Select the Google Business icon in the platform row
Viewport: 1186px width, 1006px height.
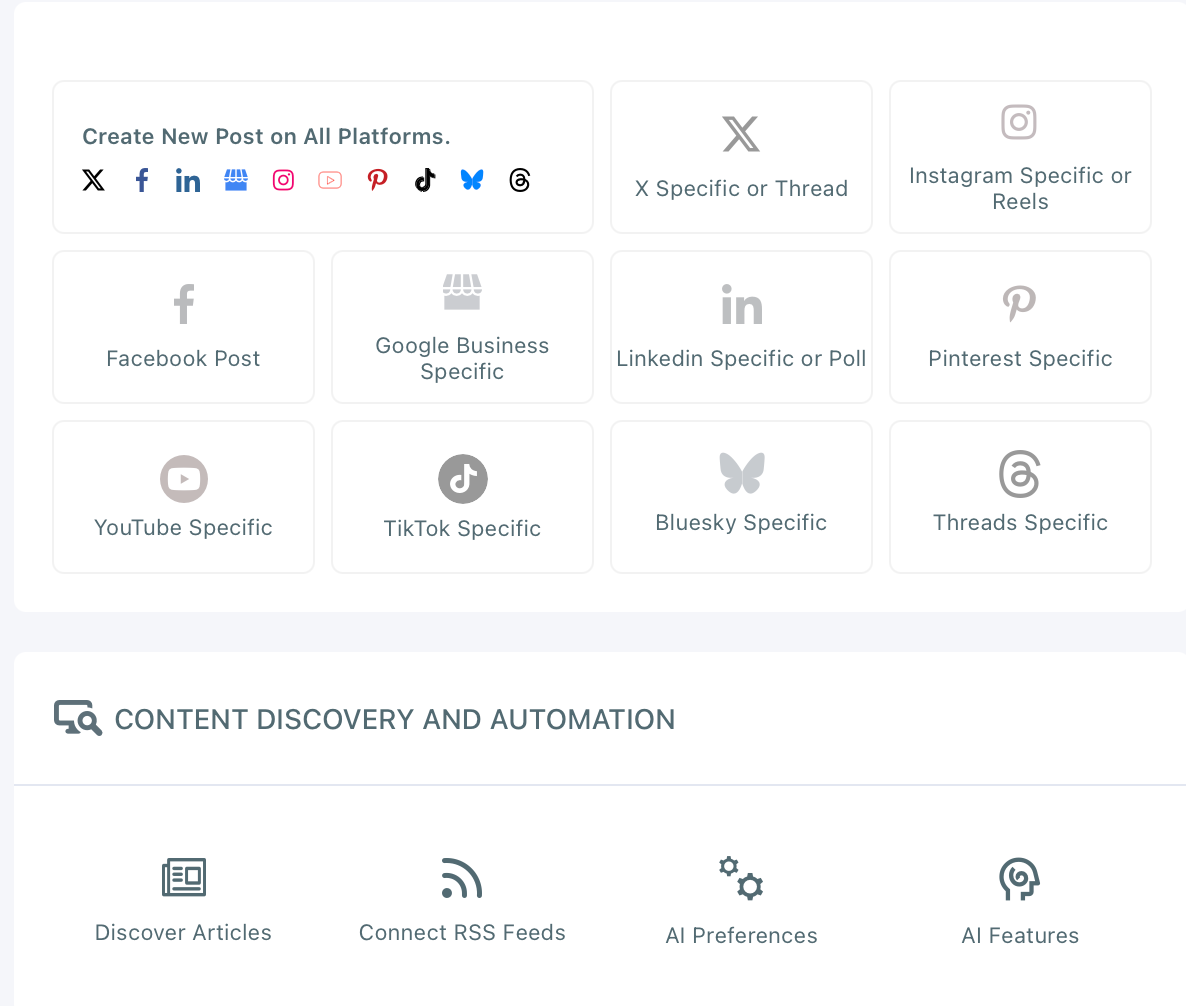236,180
